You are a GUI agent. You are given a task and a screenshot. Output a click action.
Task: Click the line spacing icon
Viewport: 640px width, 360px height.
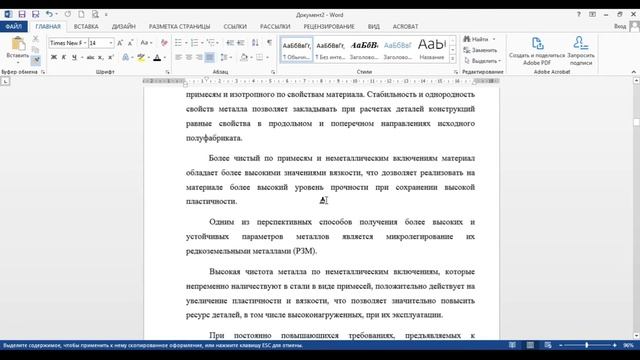pyautogui.click(x=224, y=58)
